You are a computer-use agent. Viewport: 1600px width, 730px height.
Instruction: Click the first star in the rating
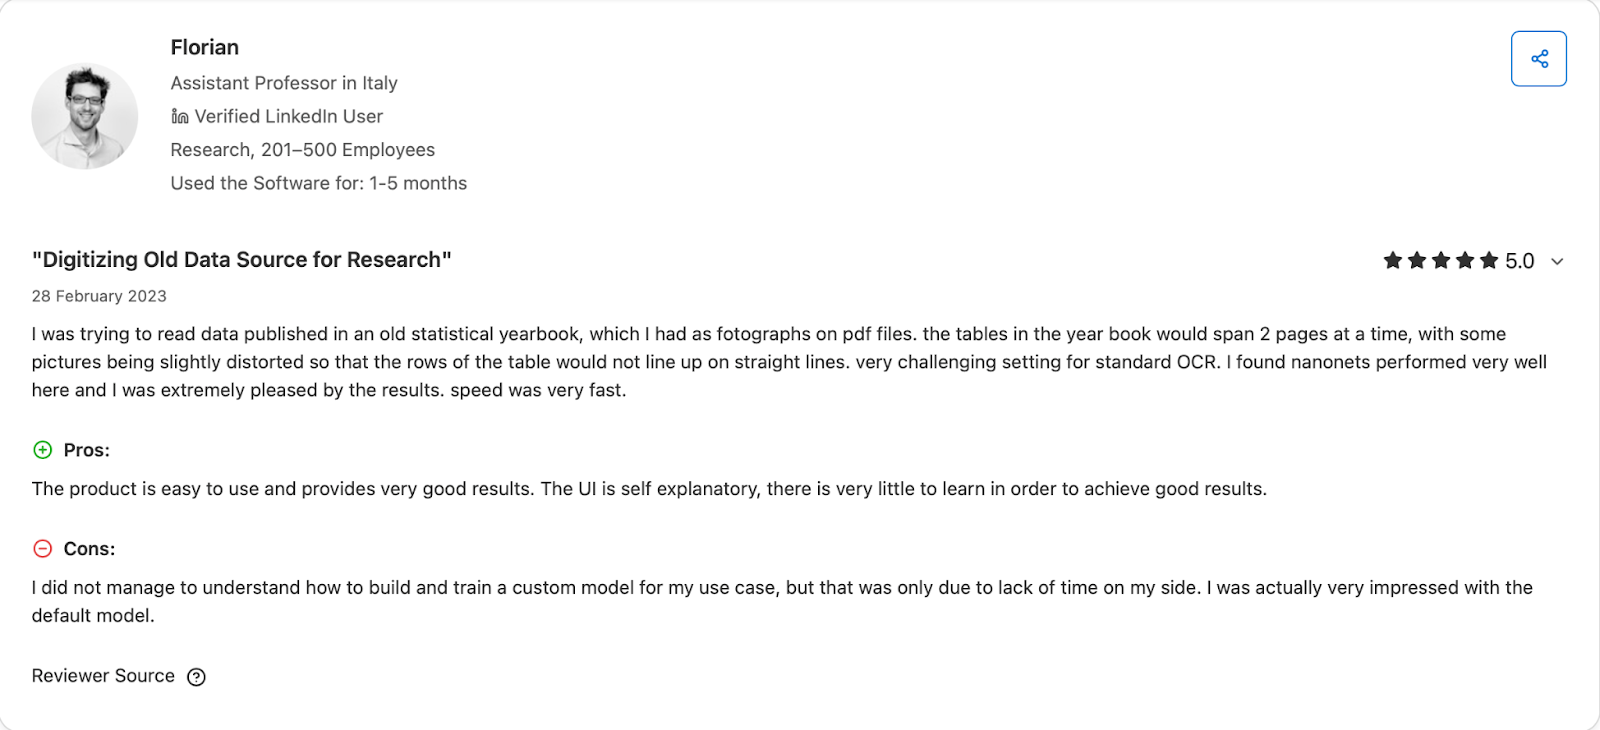[x=1392, y=261]
